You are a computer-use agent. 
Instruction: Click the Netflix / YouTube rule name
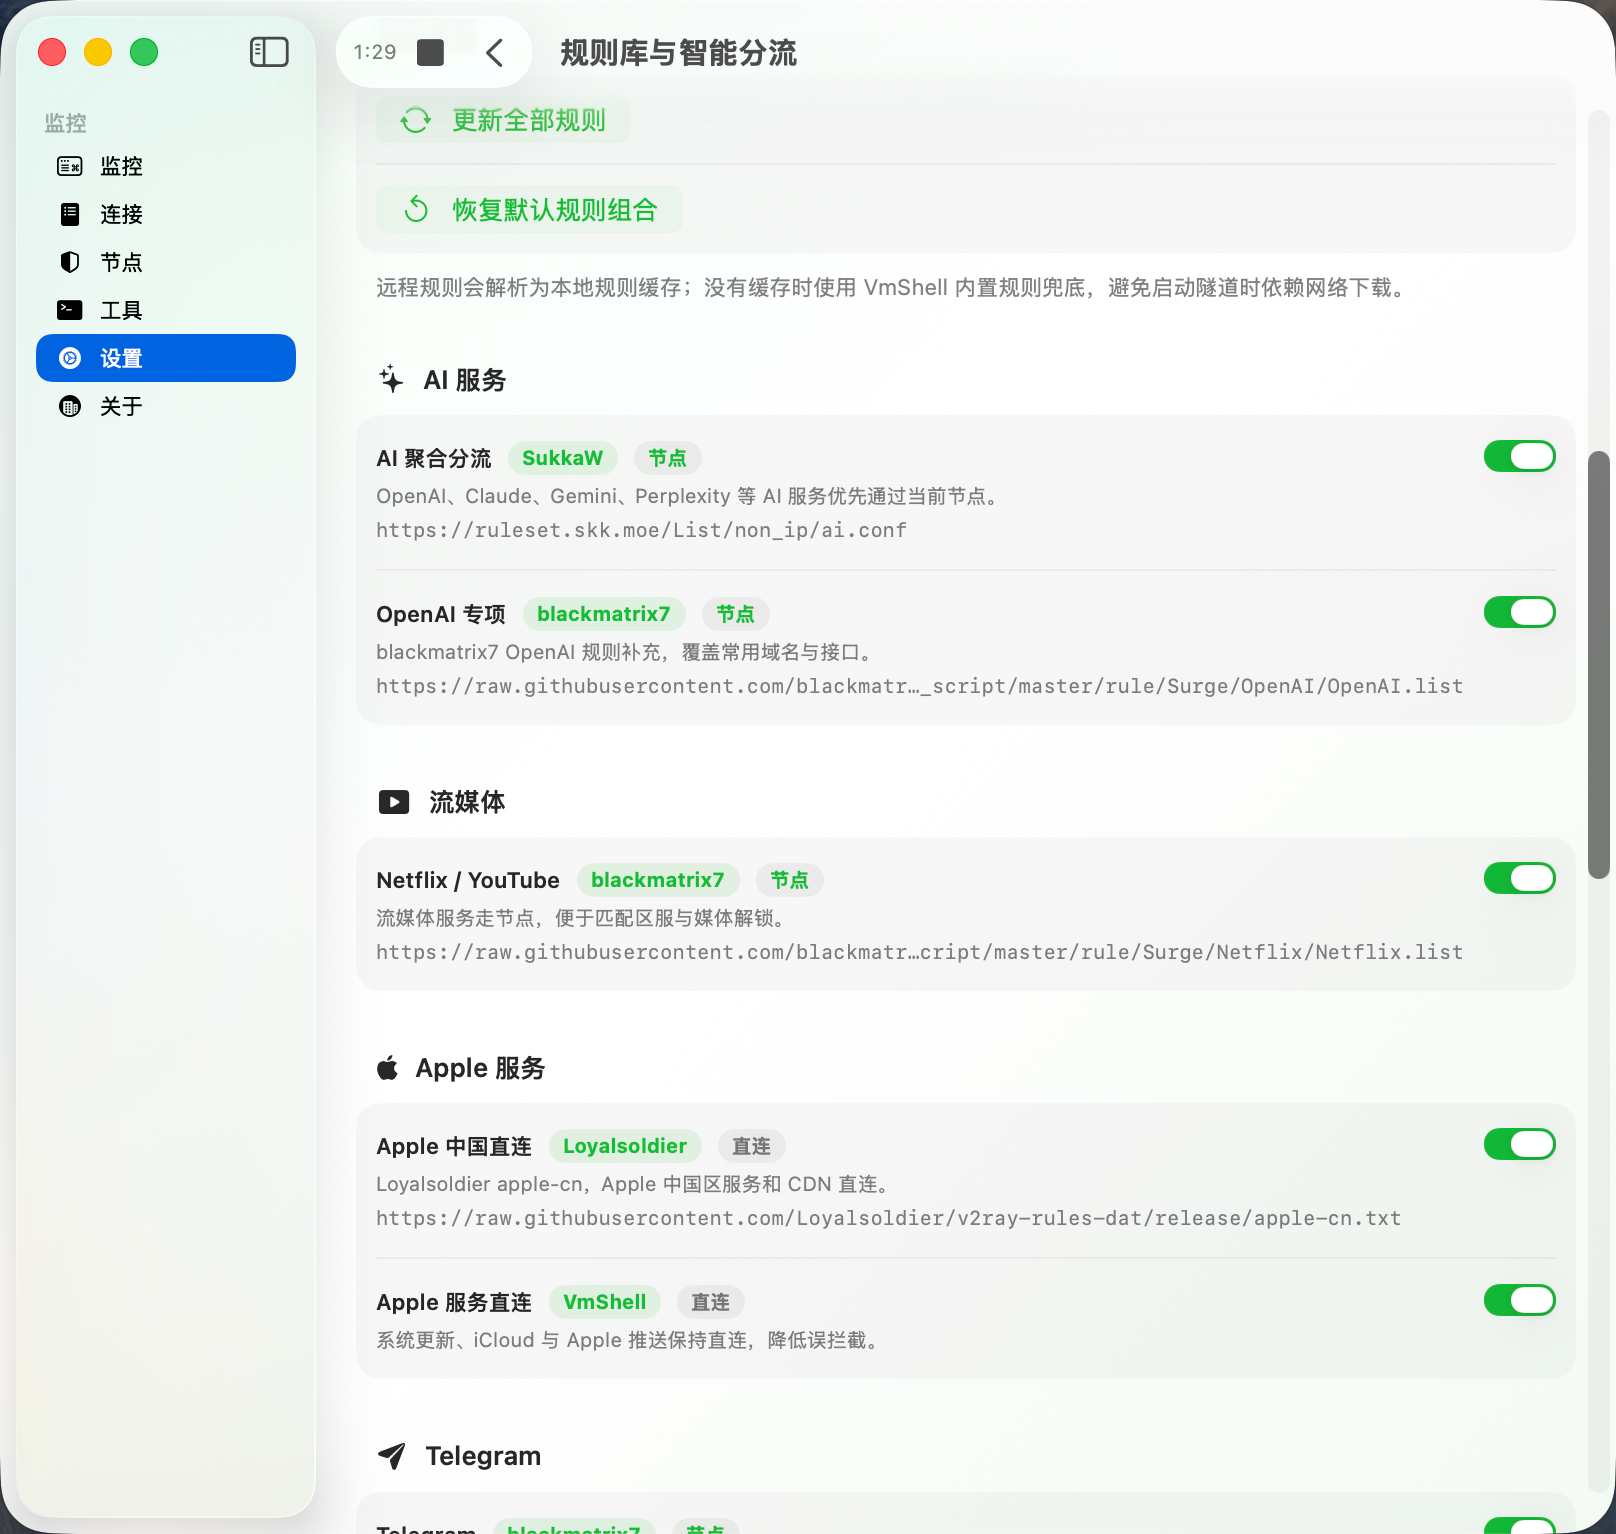pos(468,880)
